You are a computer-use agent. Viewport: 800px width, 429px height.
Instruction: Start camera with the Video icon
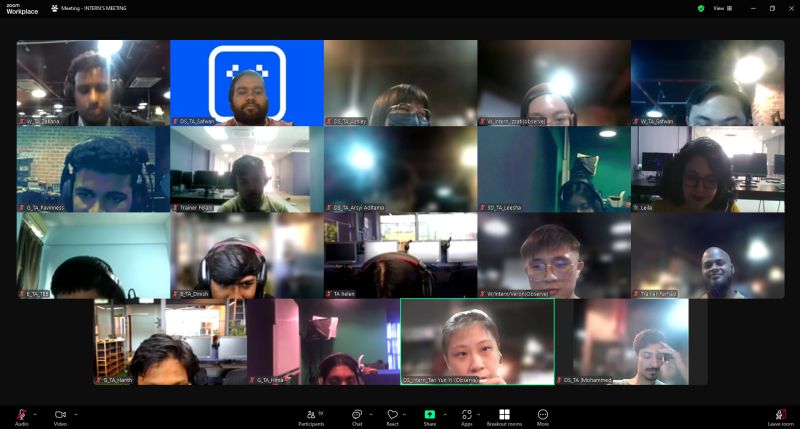60,415
